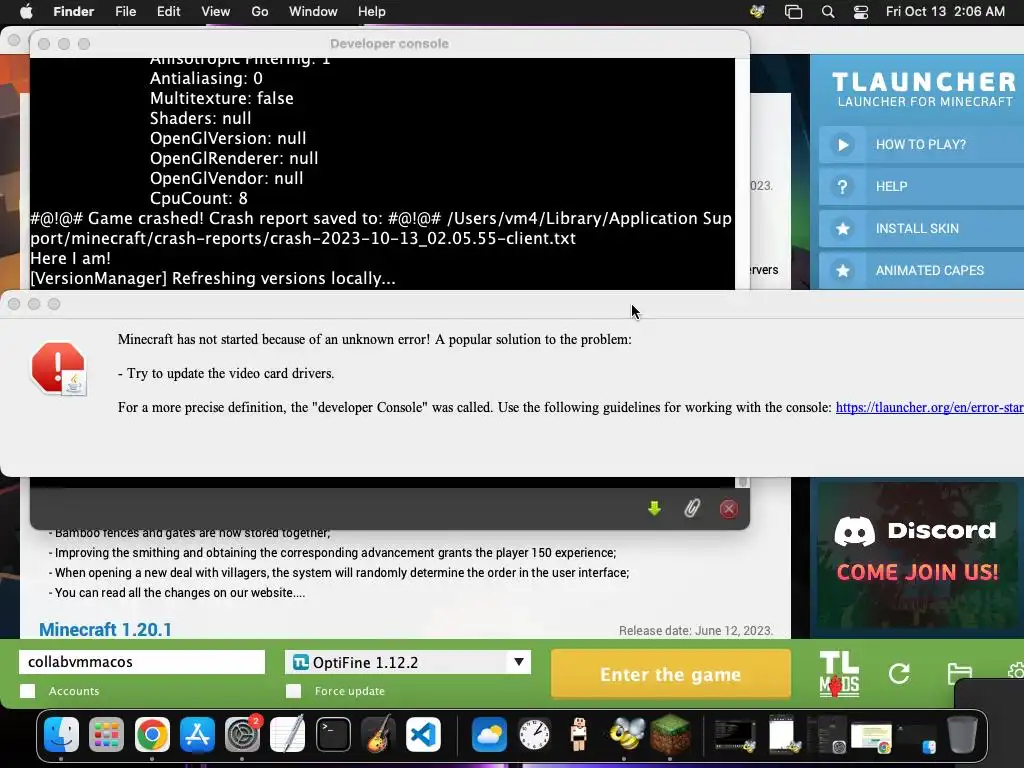This screenshot has height=768, width=1024.
Task: Open Launchpad from the dock
Action: (x=106, y=734)
